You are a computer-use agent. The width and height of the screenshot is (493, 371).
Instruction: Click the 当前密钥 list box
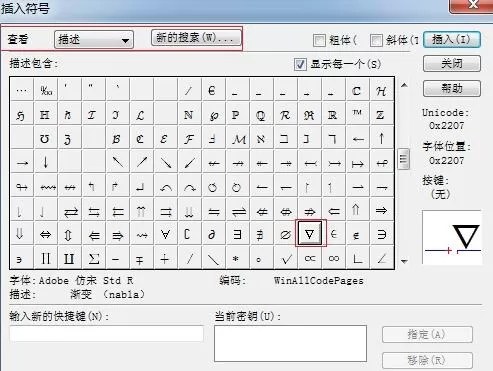pyautogui.click(x=290, y=344)
